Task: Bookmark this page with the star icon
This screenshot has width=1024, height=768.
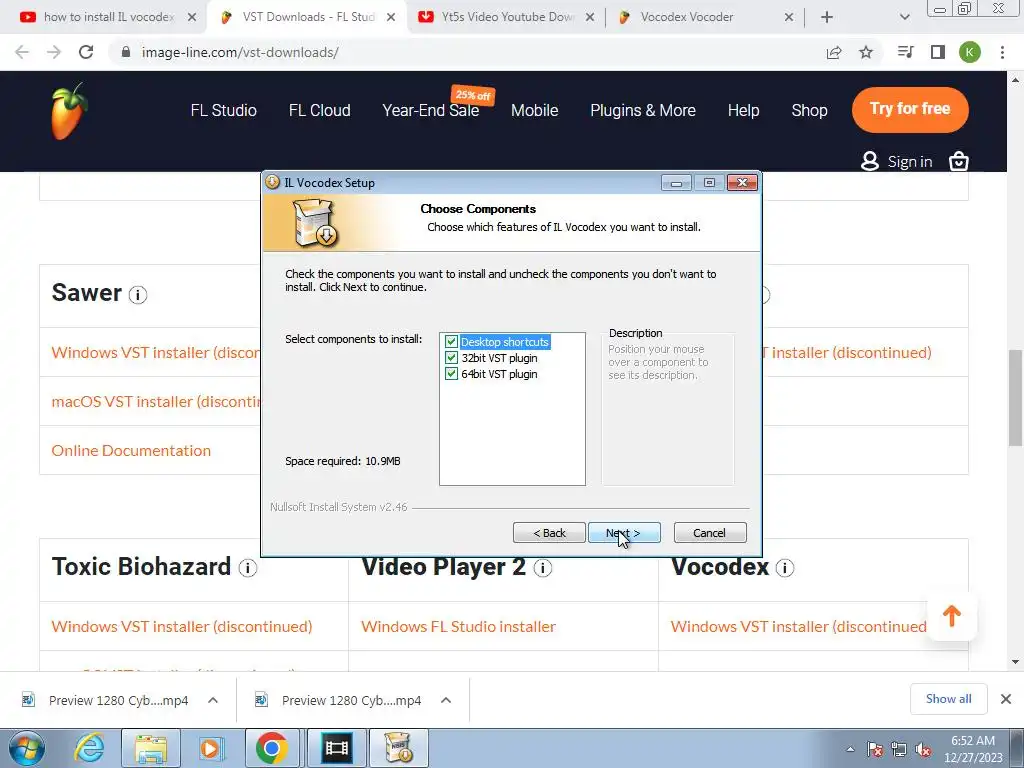Action: coord(866,52)
